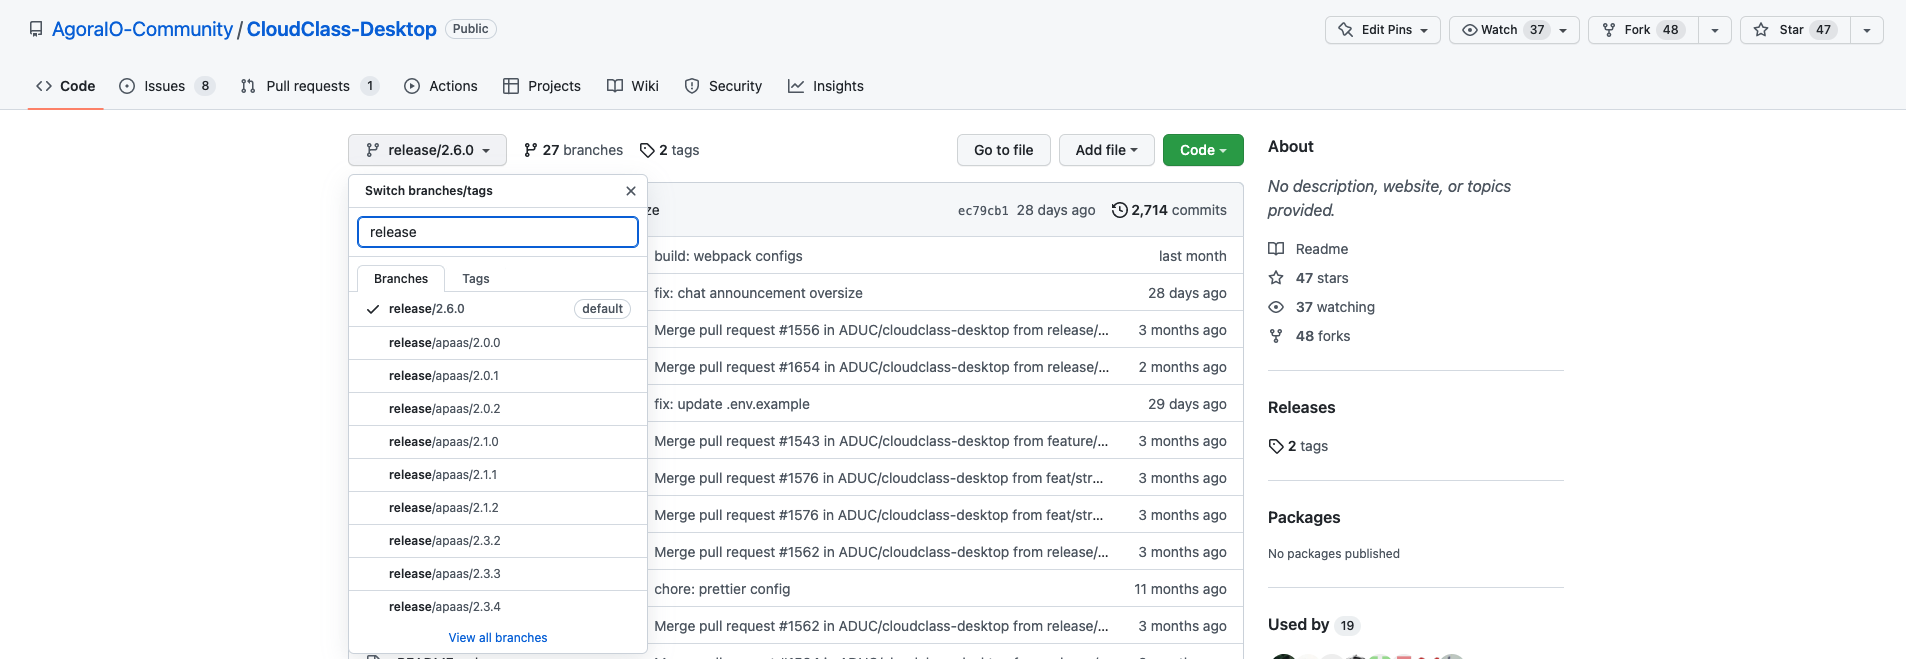The width and height of the screenshot is (1906, 659).
Task: Open the green Code dropdown
Action: 1203,150
